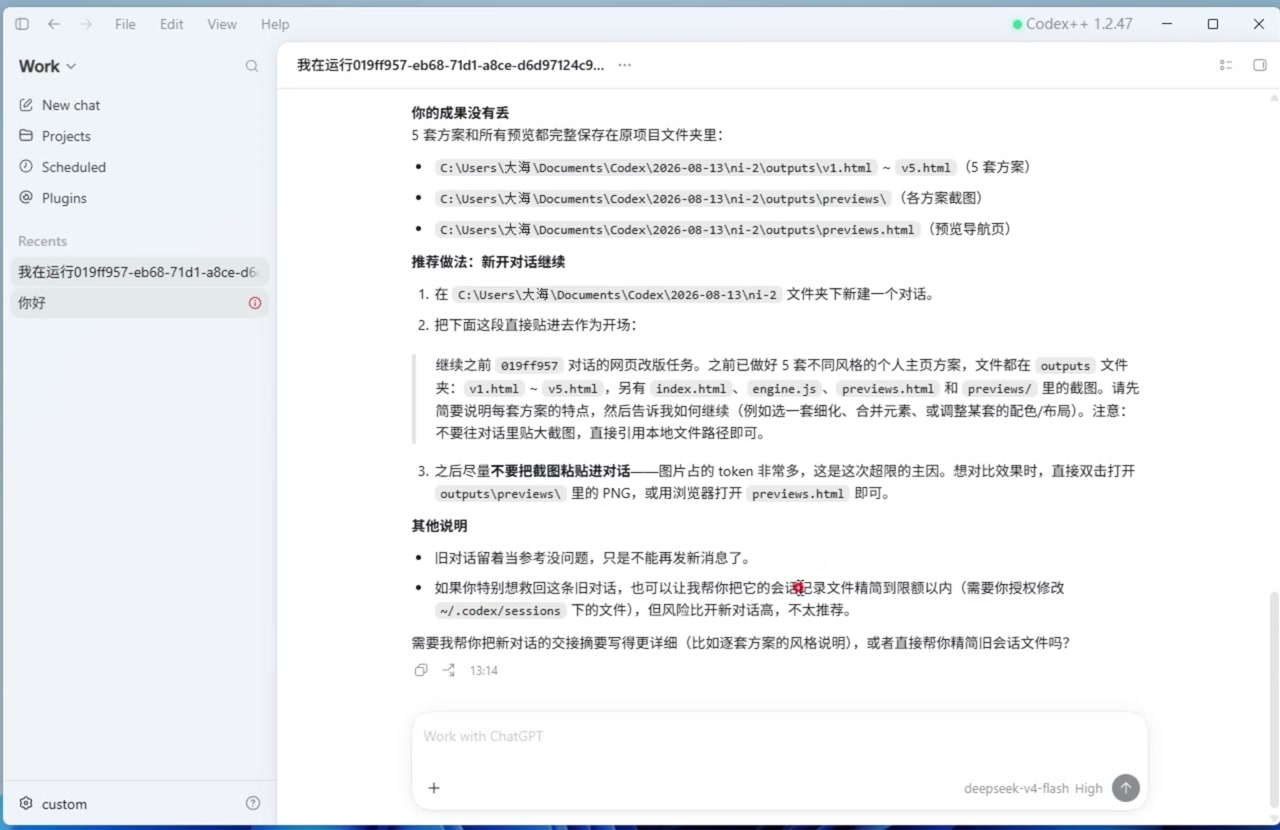The width and height of the screenshot is (1280, 830).
Task: Click the Projects folder icon
Action: (26, 136)
